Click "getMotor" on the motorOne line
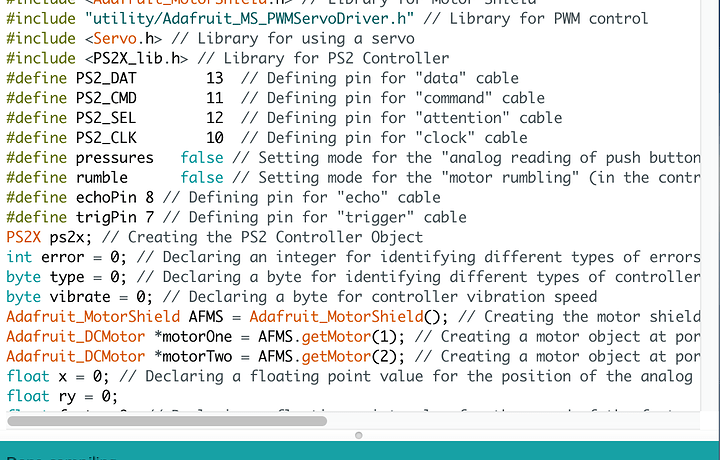720x460 pixels. pos(336,337)
